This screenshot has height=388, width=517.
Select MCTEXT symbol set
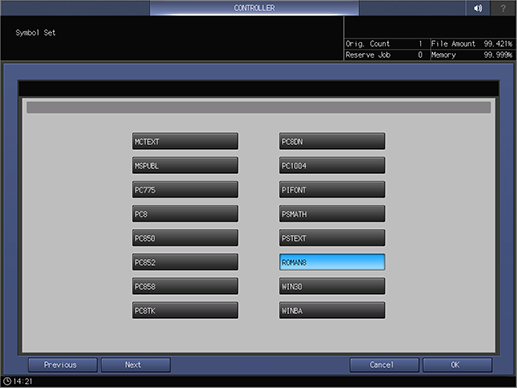(185, 141)
